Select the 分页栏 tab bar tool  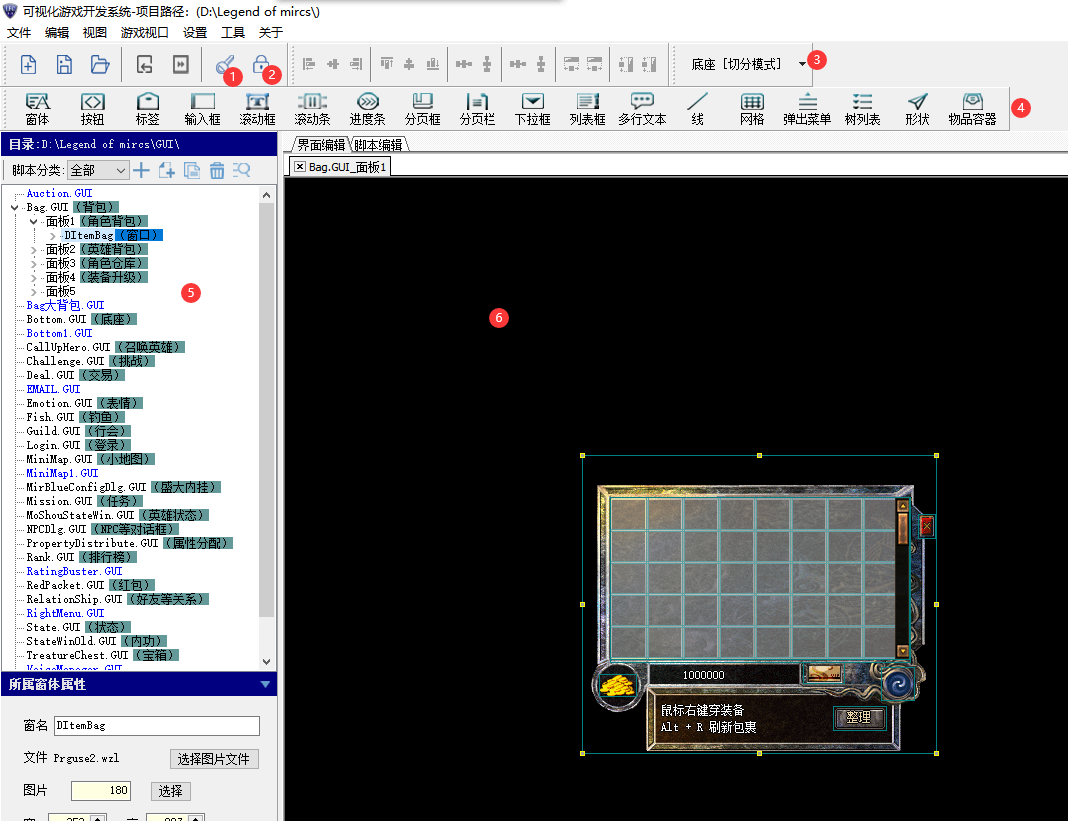tap(477, 109)
